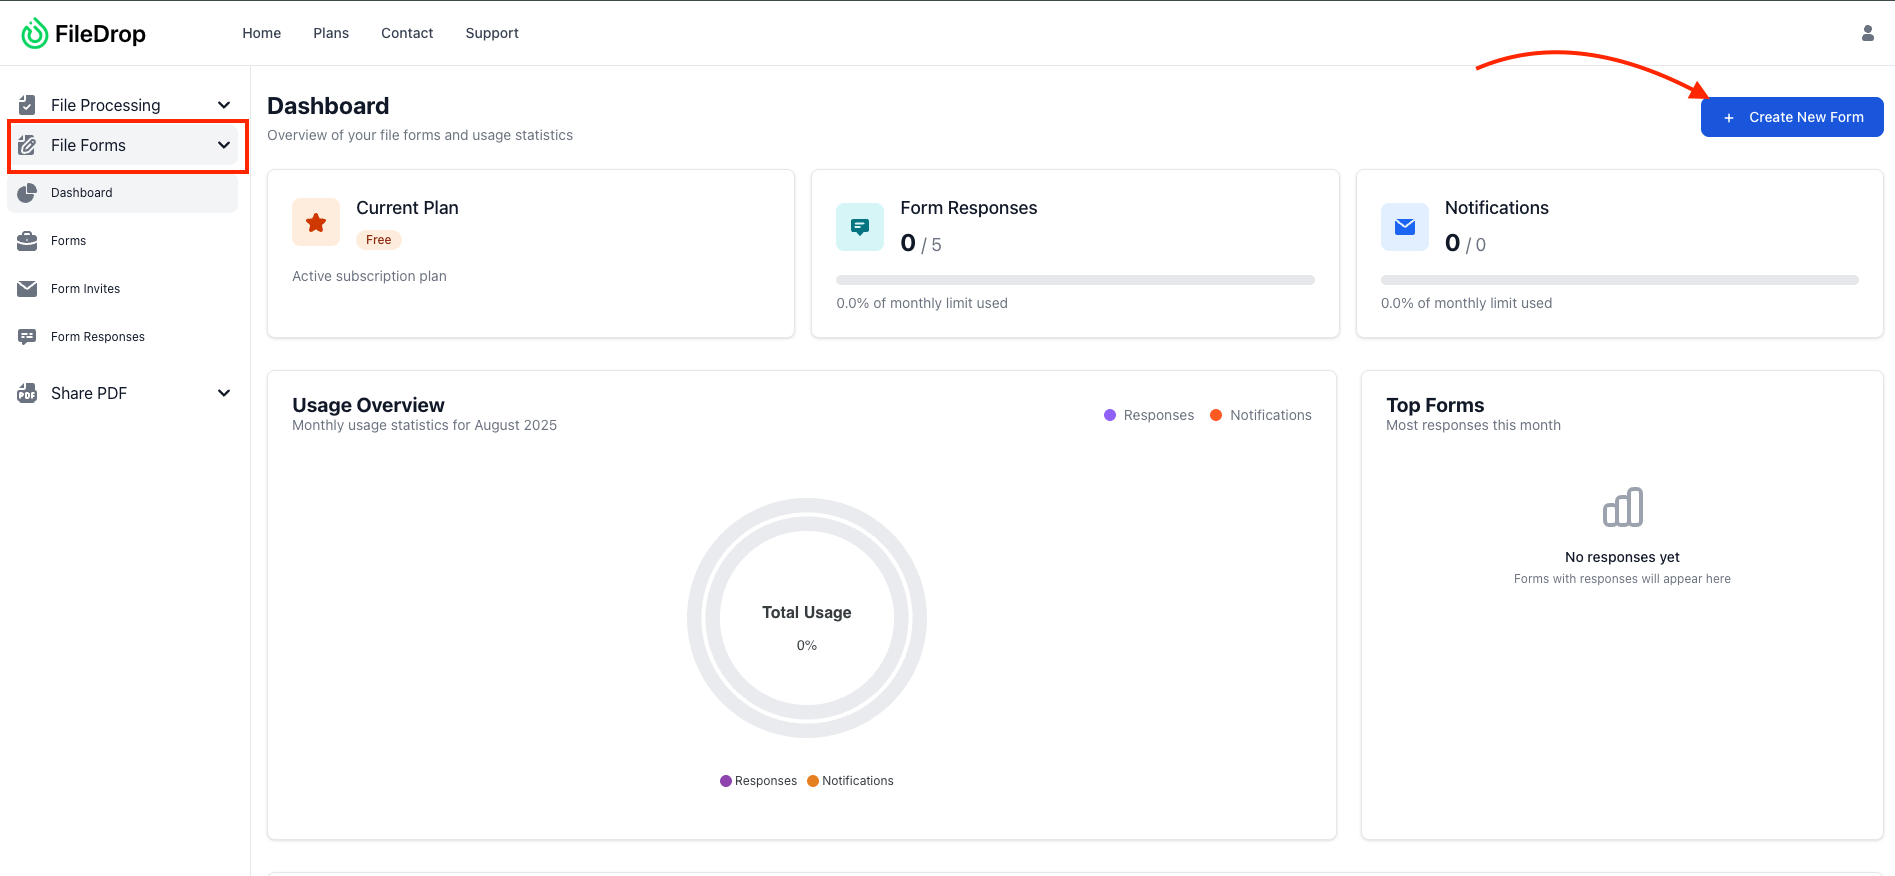Open the user account profile icon

pos(1867,33)
